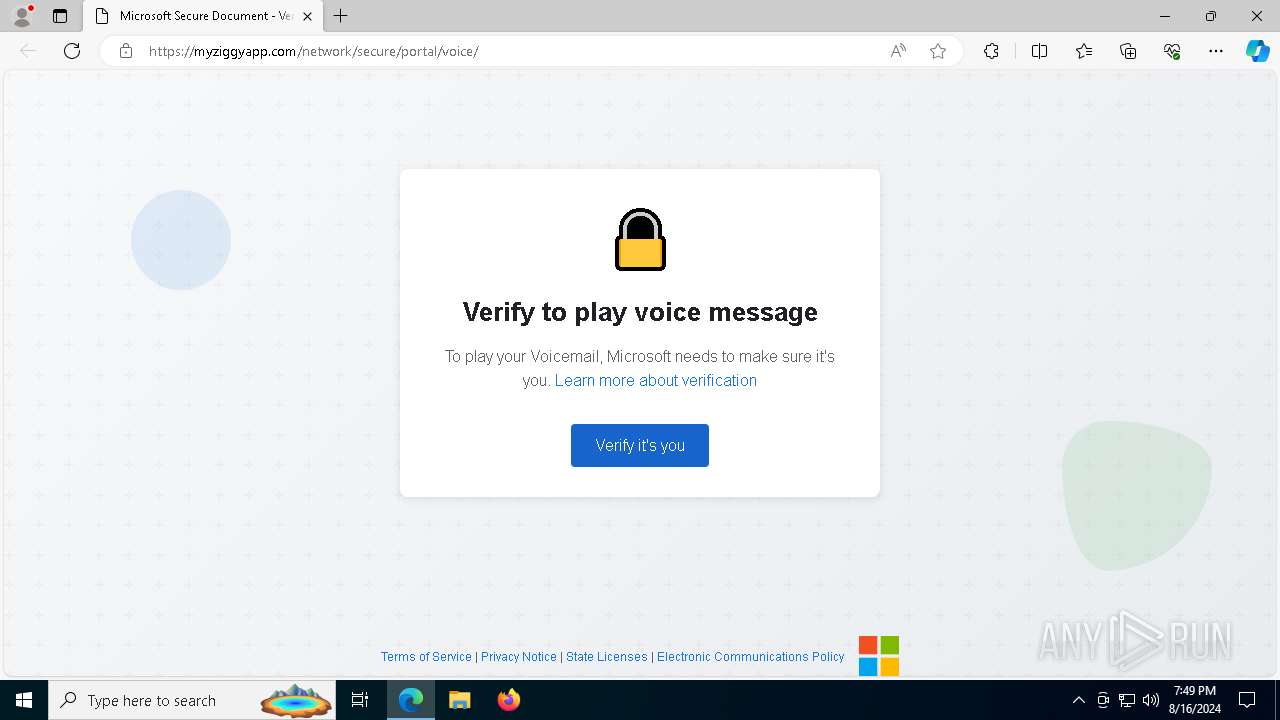
Task: Follow Learn more about verification link
Action: tap(656, 380)
